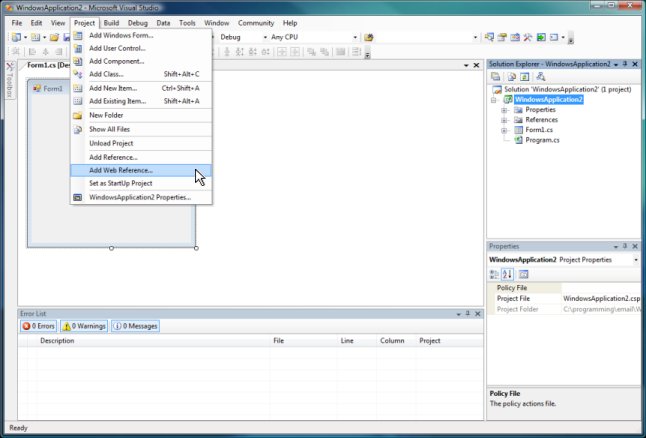Click the Alphabetical sort icon in Properties
The height and width of the screenshot is (438, 646).
(x=507, y=274)
